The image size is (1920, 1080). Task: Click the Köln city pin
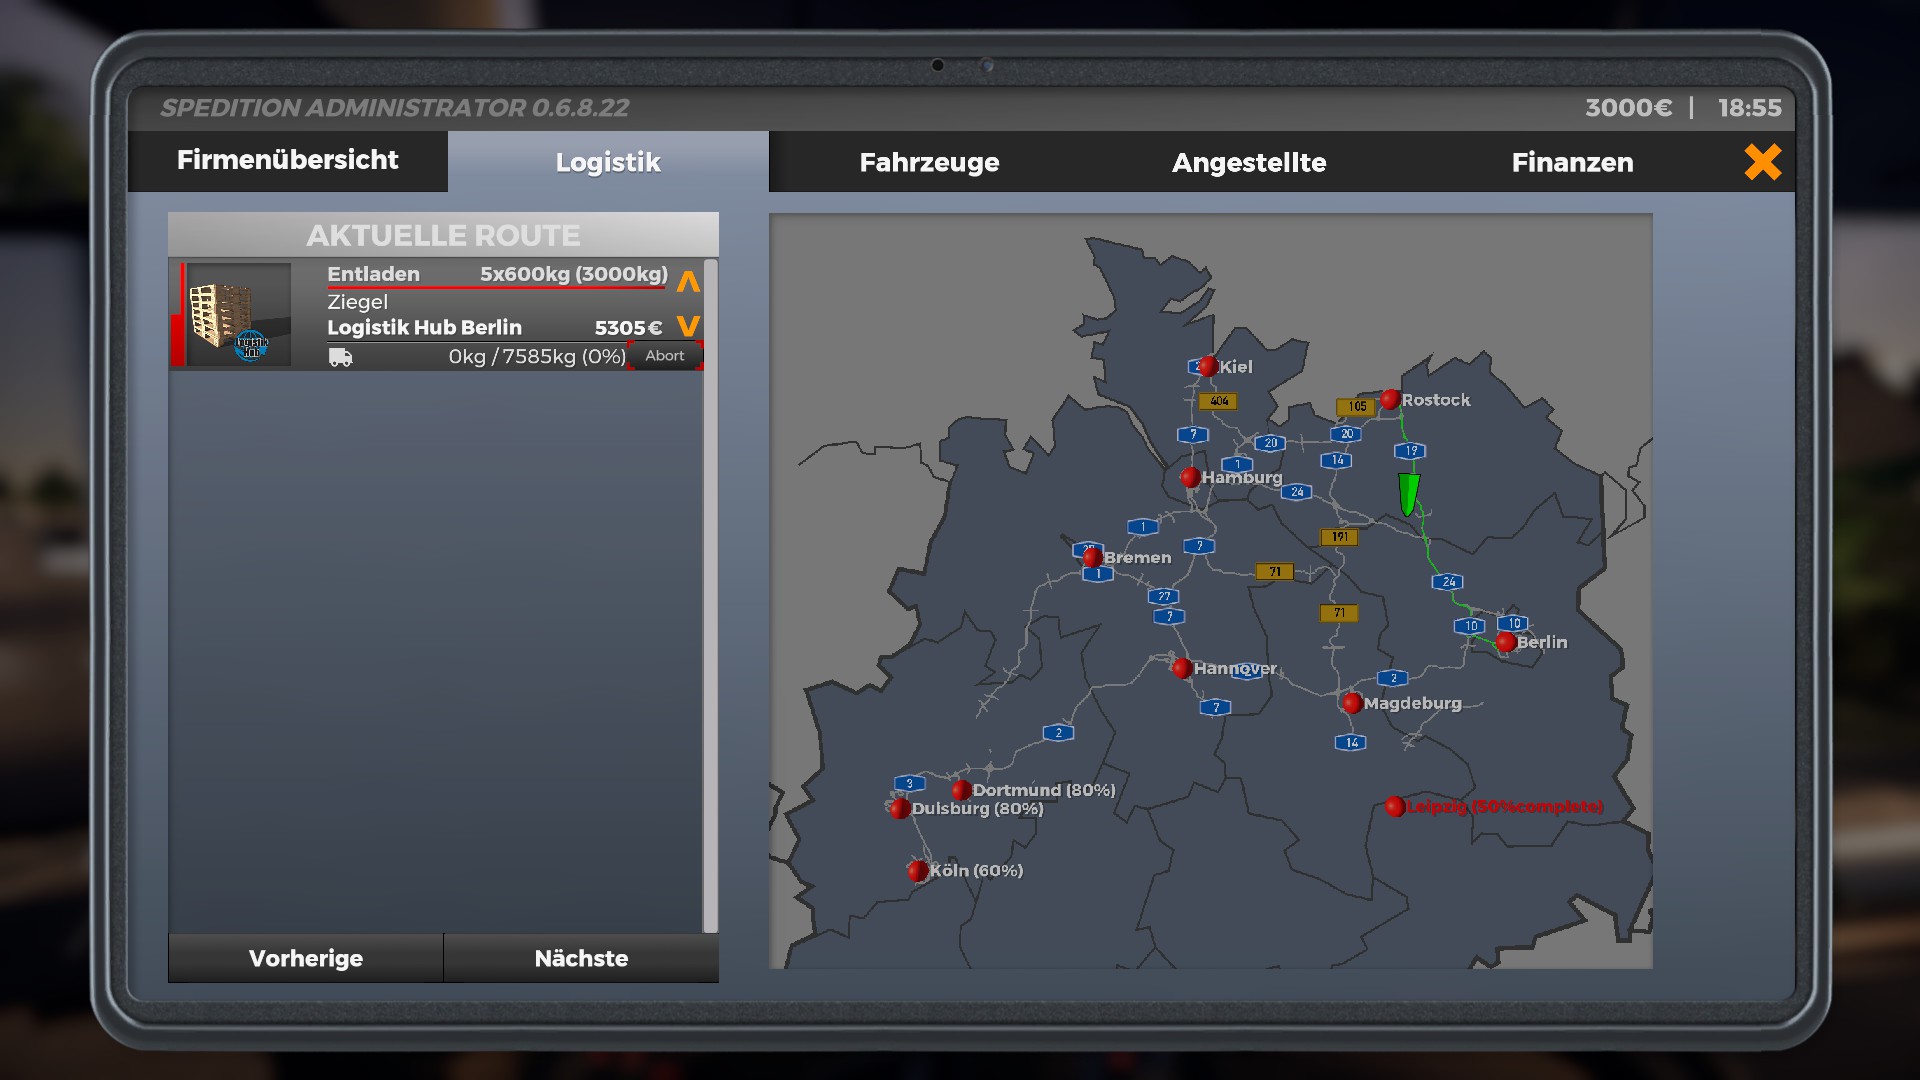tap(917, 870)
